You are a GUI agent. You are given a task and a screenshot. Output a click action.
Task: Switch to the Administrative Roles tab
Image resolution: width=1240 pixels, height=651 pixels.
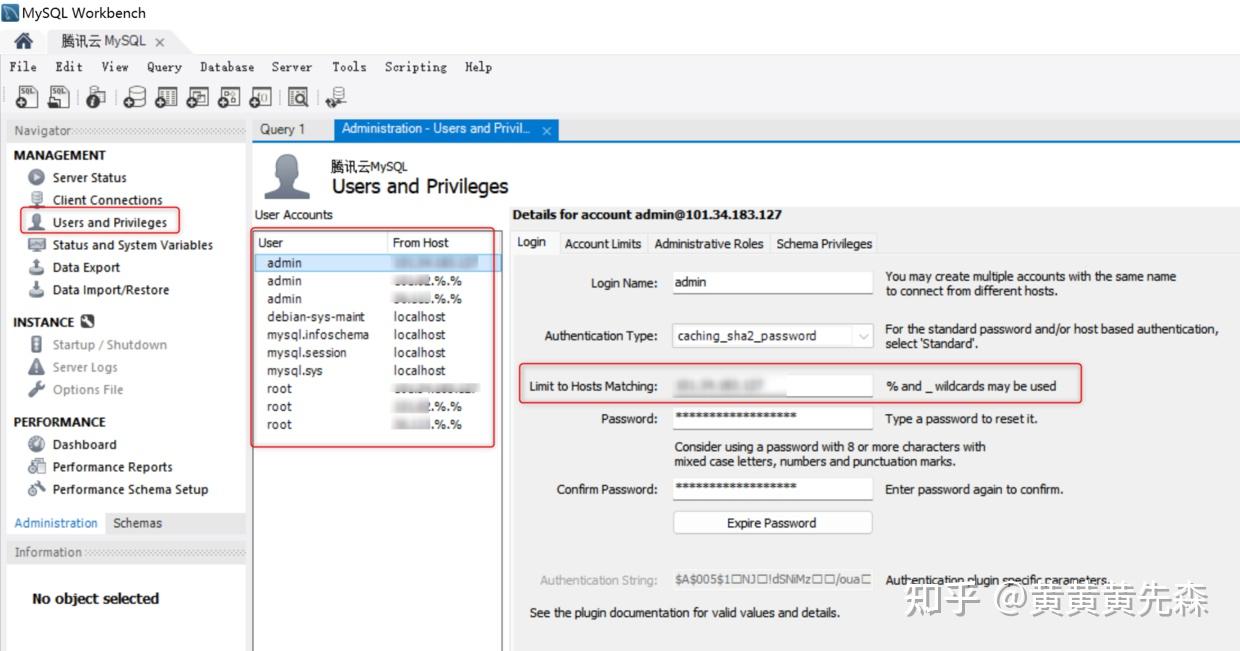pos(709,243)
